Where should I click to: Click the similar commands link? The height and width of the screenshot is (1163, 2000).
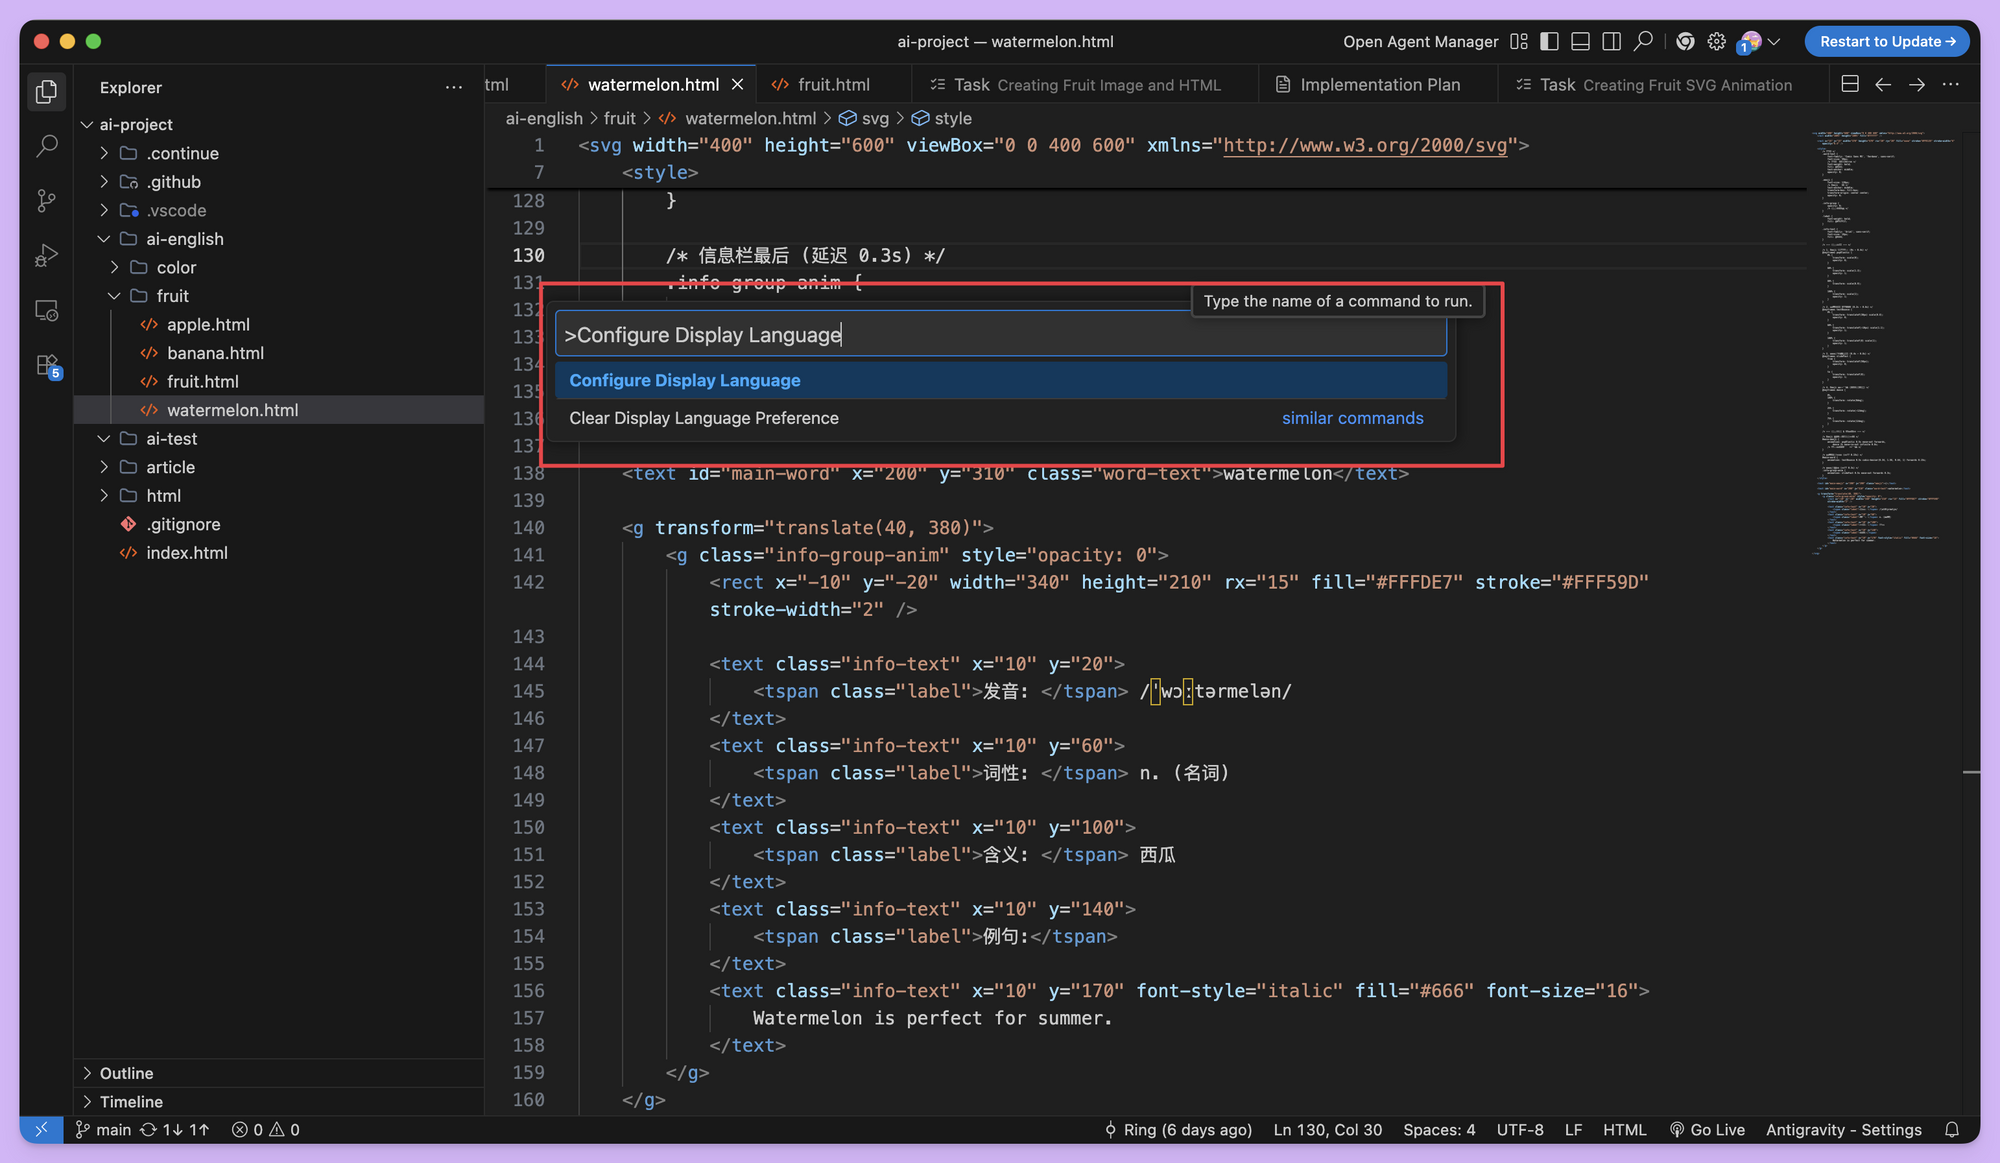[1352, 418]
